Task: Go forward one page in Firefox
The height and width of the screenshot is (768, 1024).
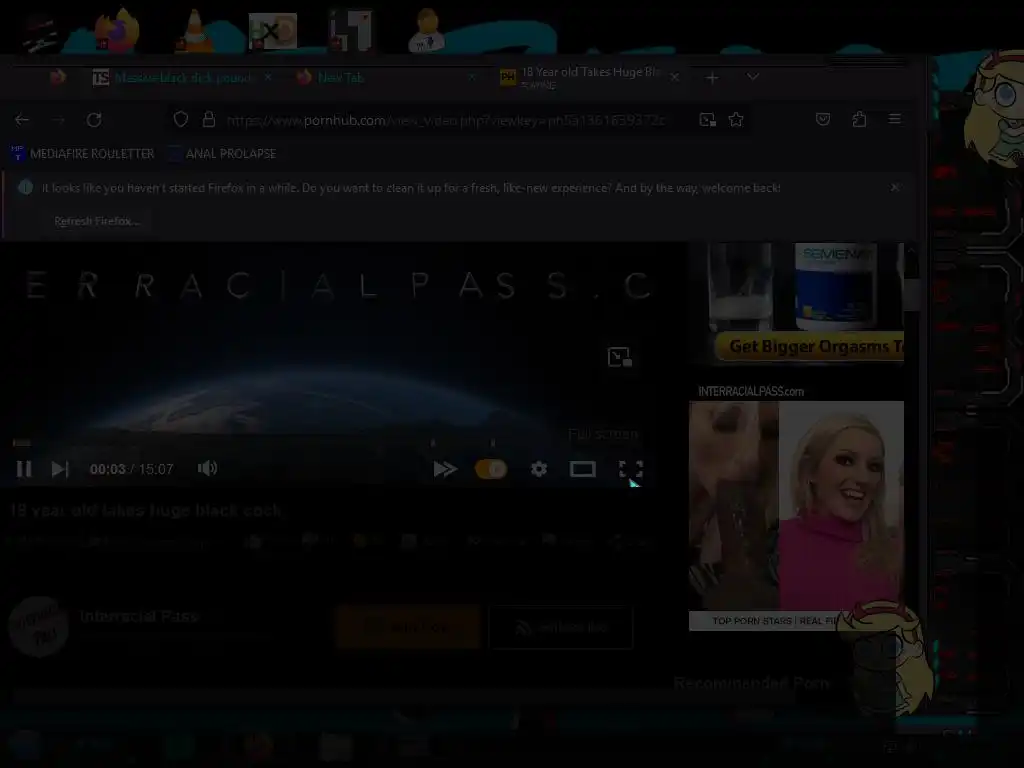Action: [x=57, y=120]
